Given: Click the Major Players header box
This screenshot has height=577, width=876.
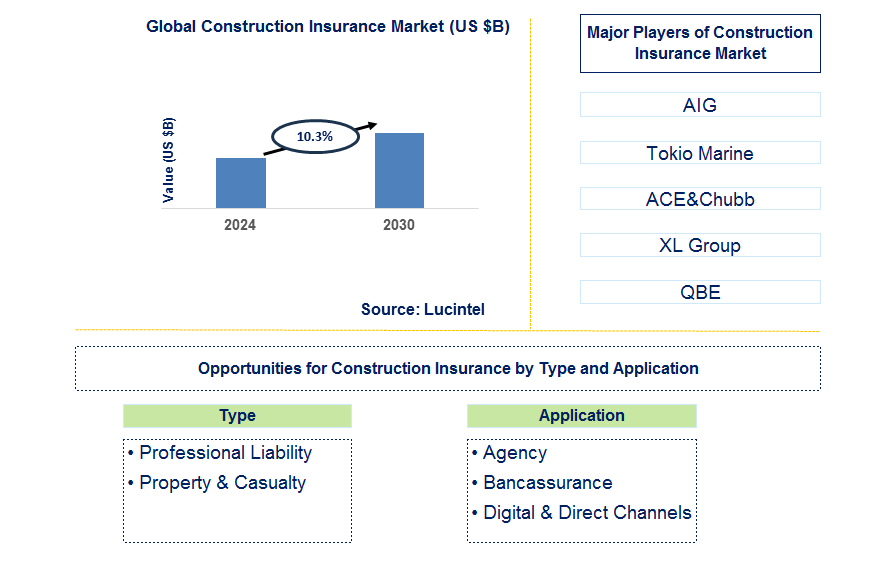Looking at the screenshot, I should click(x=699, y=43).
